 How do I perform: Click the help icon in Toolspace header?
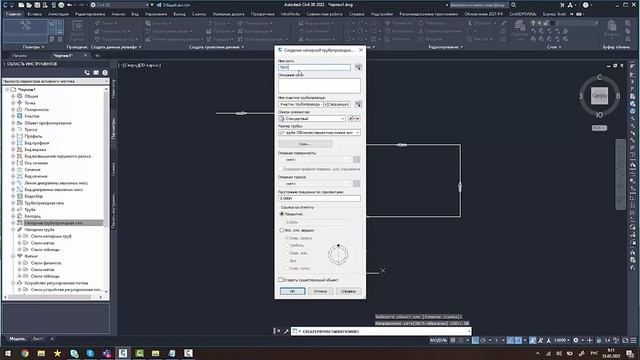pyautogui.click(x=105, y=73)
